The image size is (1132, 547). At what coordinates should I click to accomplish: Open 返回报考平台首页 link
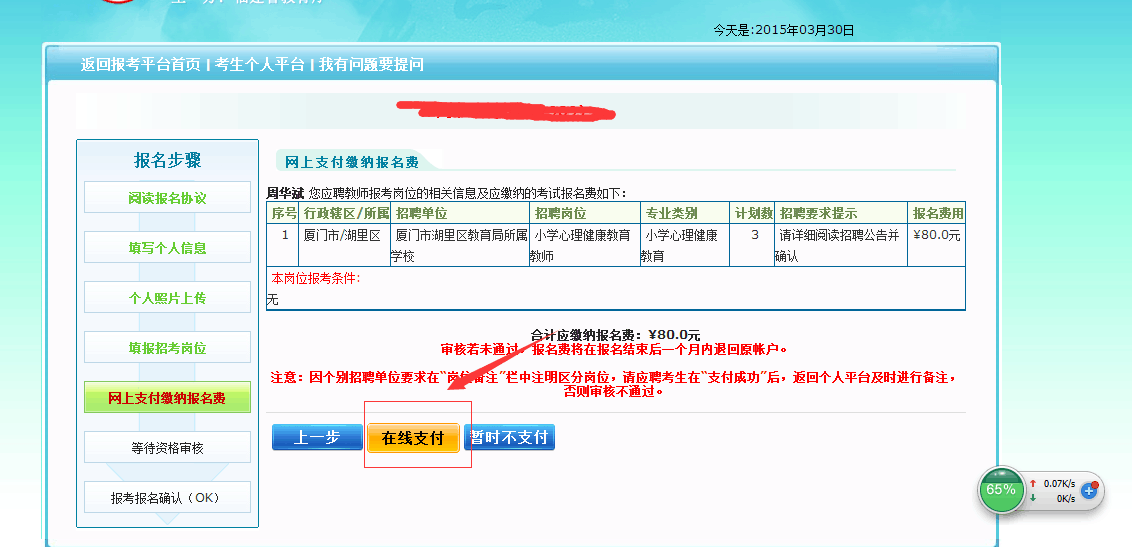click(x=140, y=65)
